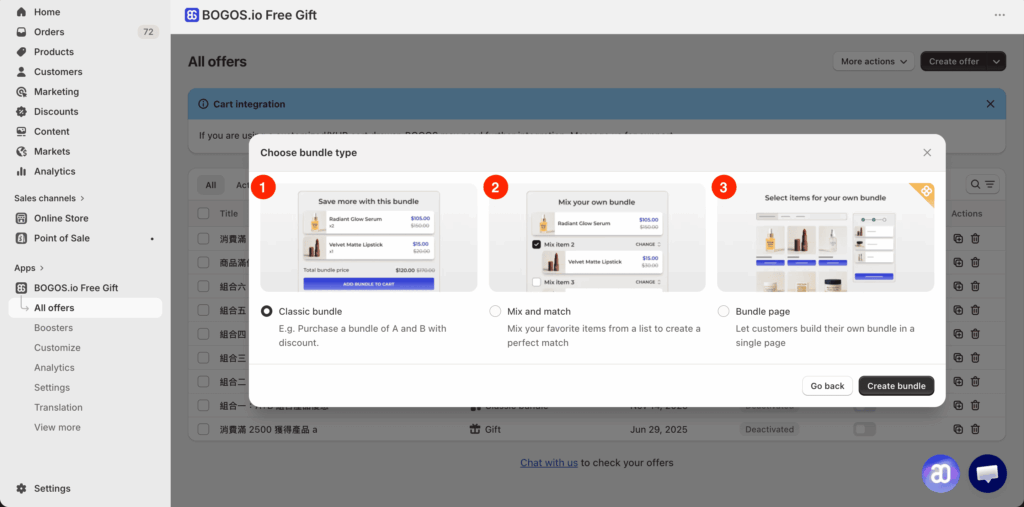This screenshot has width=1024, height=507.
Task: Click the Create offer button
Action: coord(953,61)
